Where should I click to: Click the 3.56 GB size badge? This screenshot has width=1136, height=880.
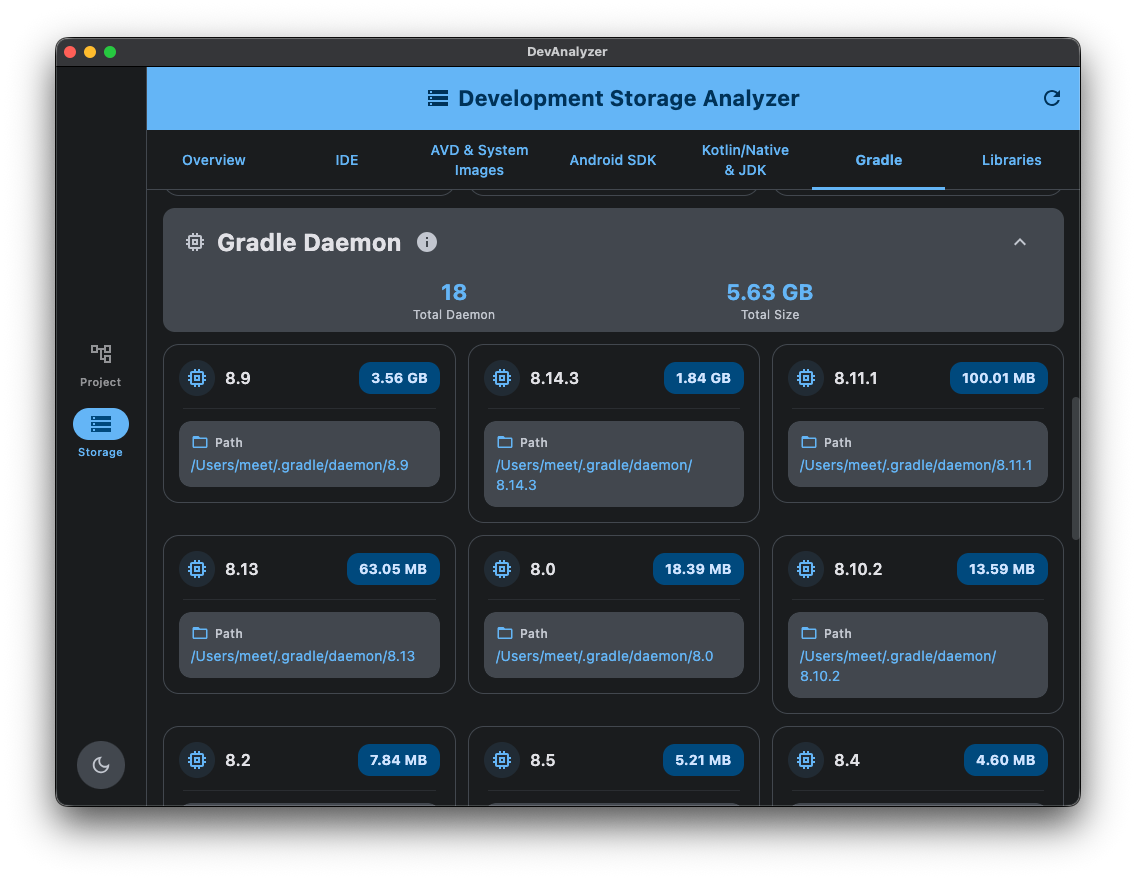click(399, 378)
